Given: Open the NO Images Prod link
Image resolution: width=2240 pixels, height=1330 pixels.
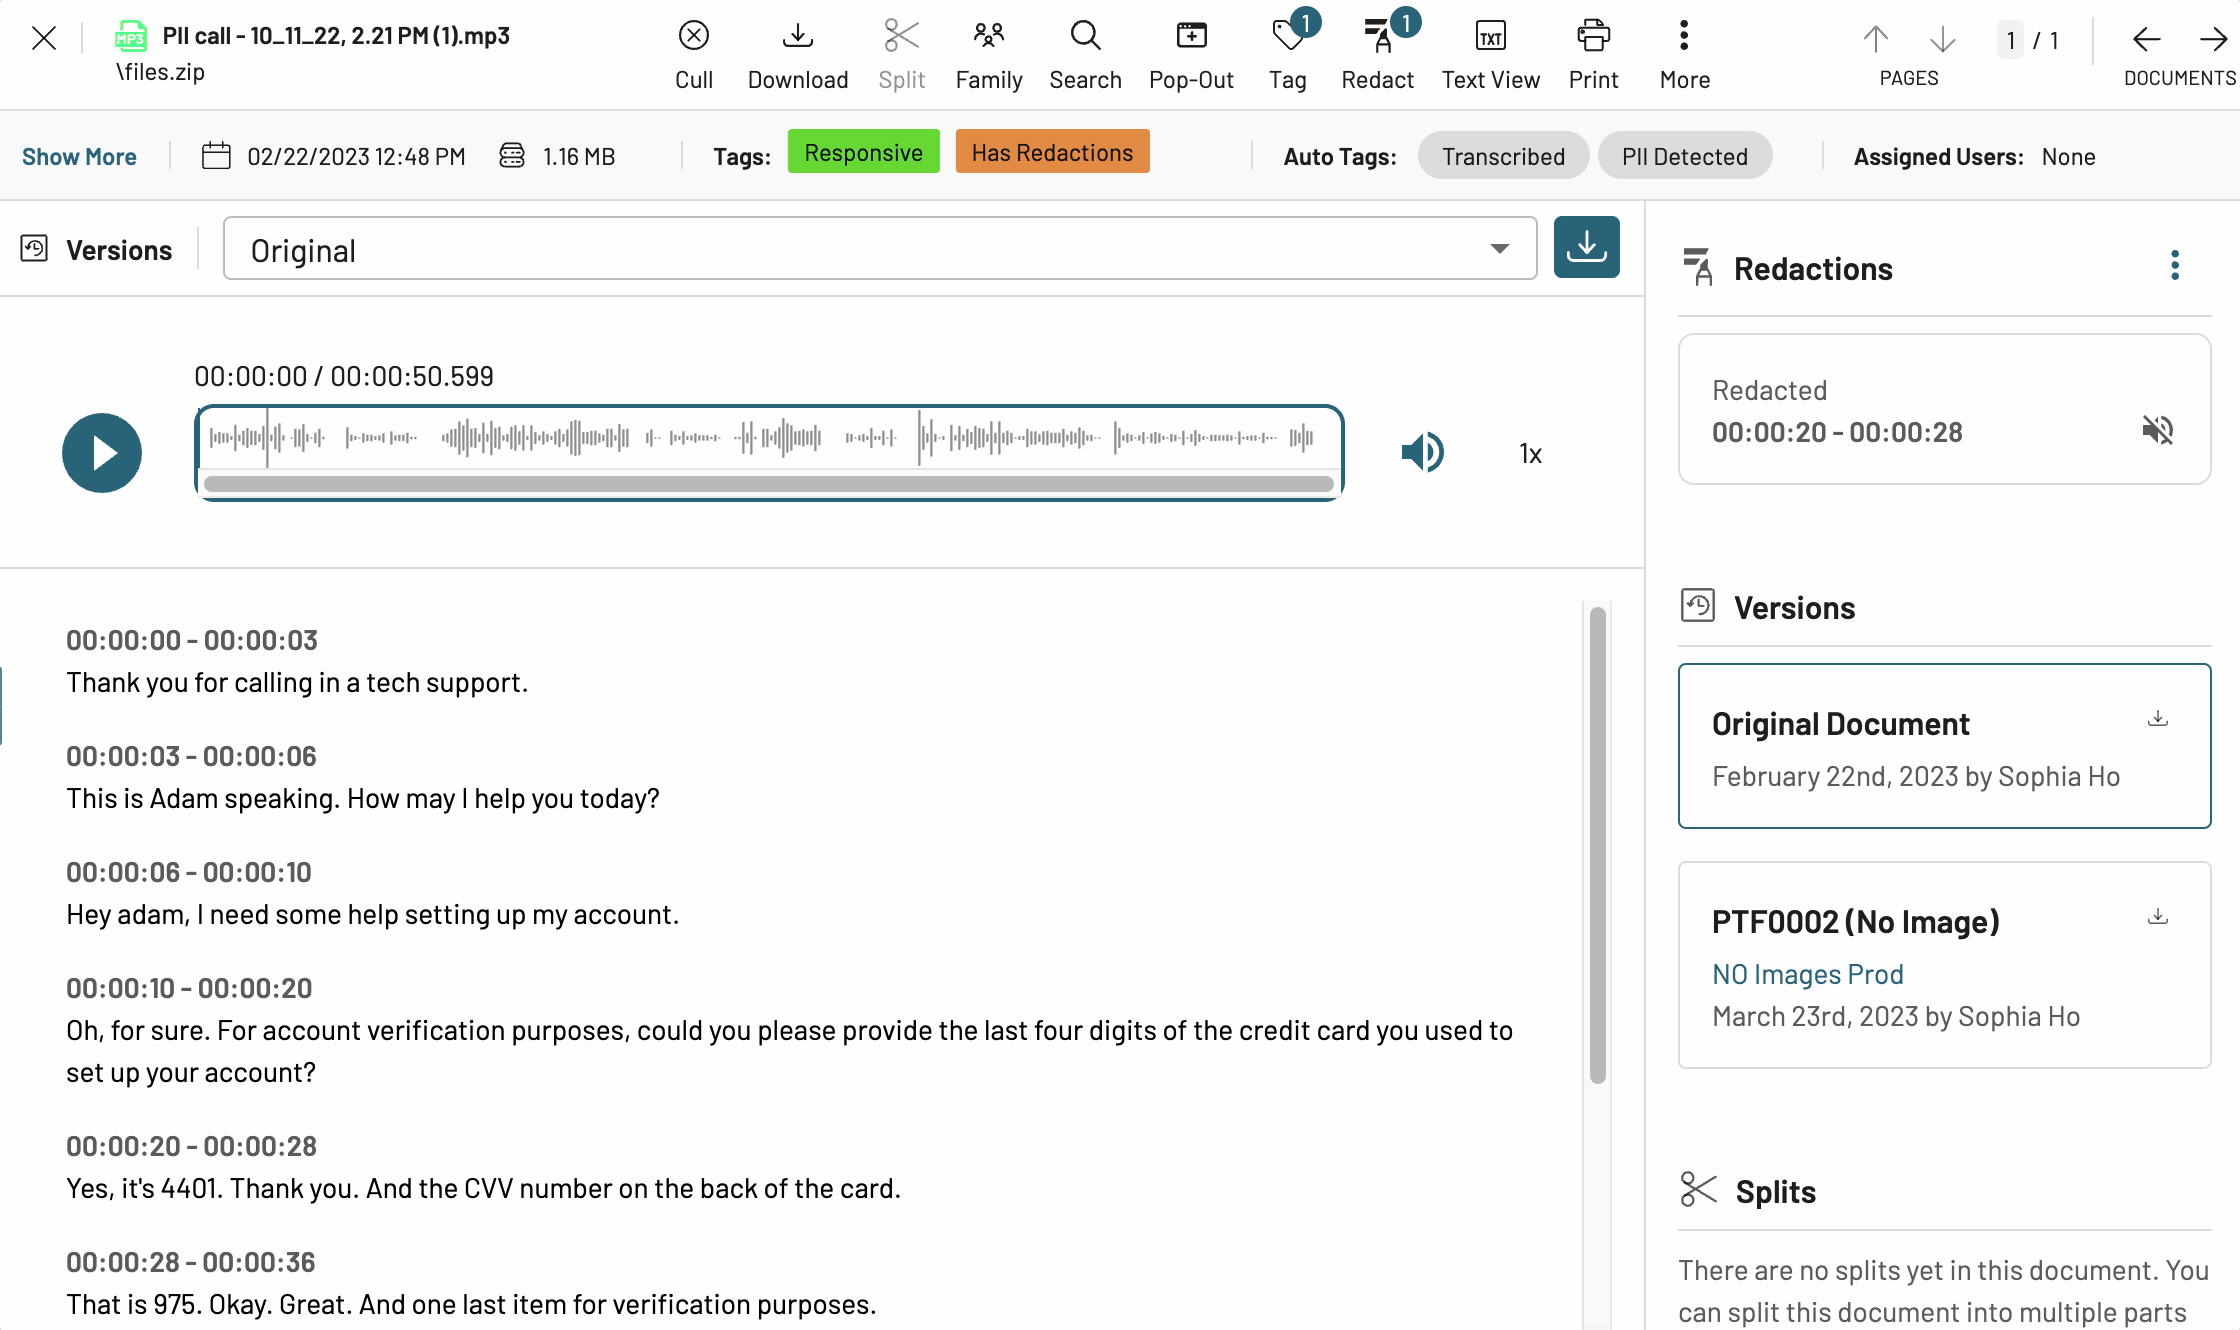Looking at the screenshot, I should point(1807,974).
